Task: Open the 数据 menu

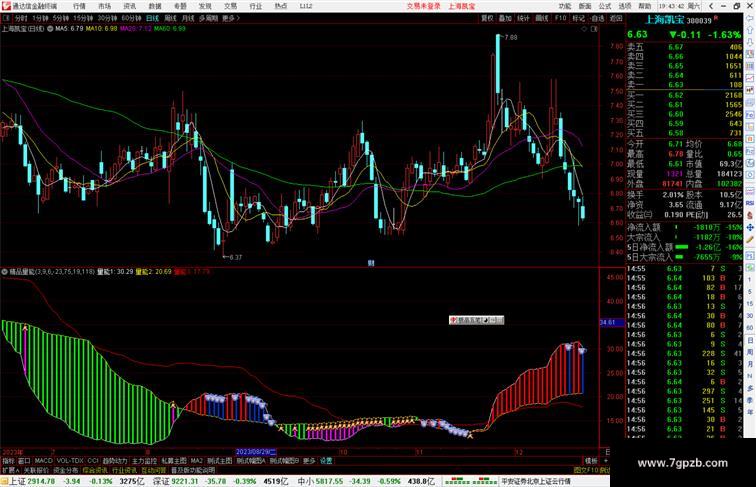Action: point(154,6)
